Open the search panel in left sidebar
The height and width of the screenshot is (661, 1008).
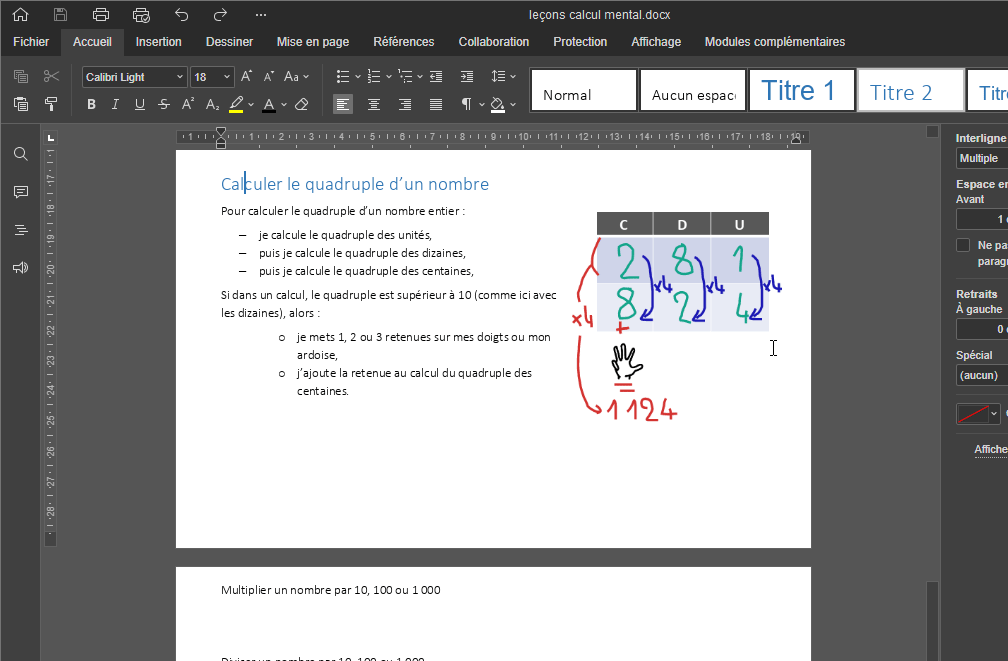tap(21, 154)
